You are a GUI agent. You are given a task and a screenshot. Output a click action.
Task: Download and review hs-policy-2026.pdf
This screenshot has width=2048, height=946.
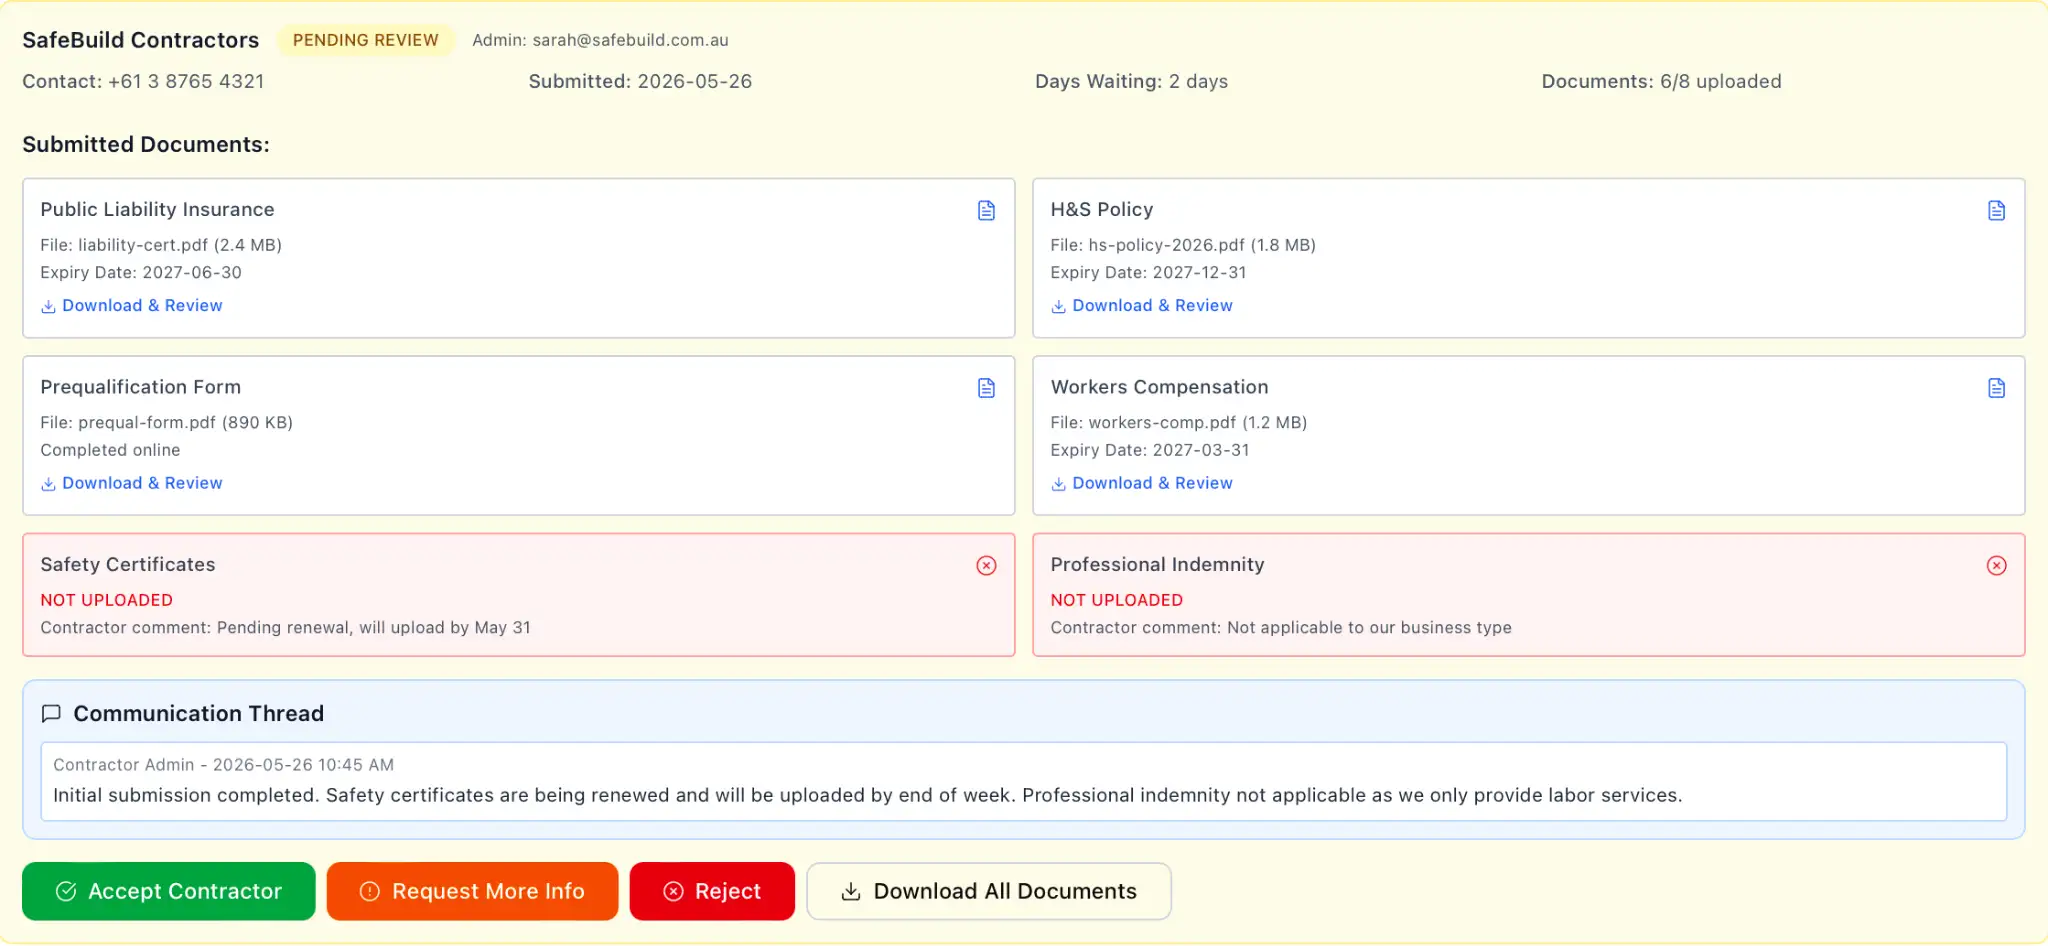click(1142, 306)
